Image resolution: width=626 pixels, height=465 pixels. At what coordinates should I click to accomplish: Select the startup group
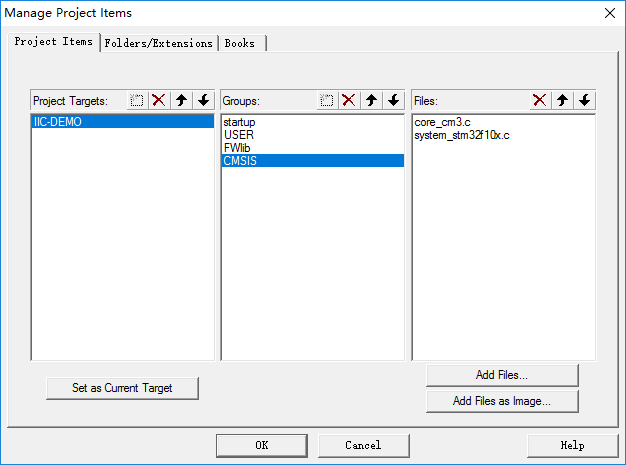pos(312,122)
